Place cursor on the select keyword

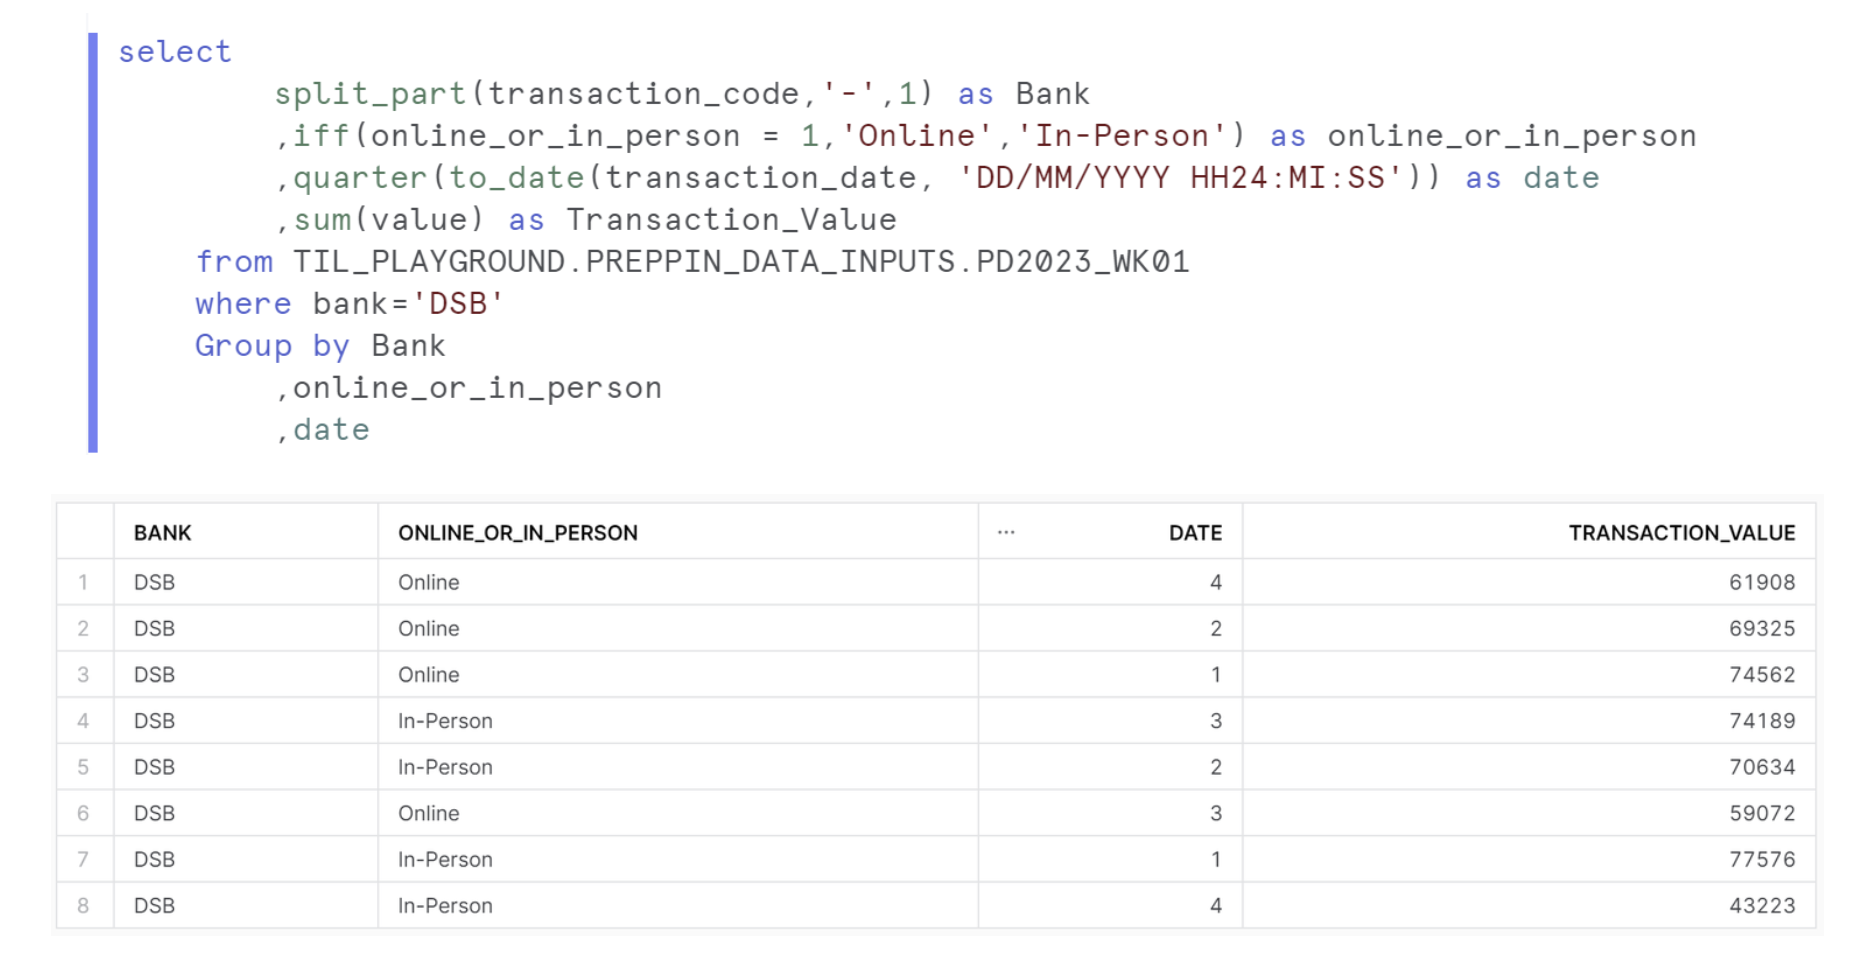(175, 52)
